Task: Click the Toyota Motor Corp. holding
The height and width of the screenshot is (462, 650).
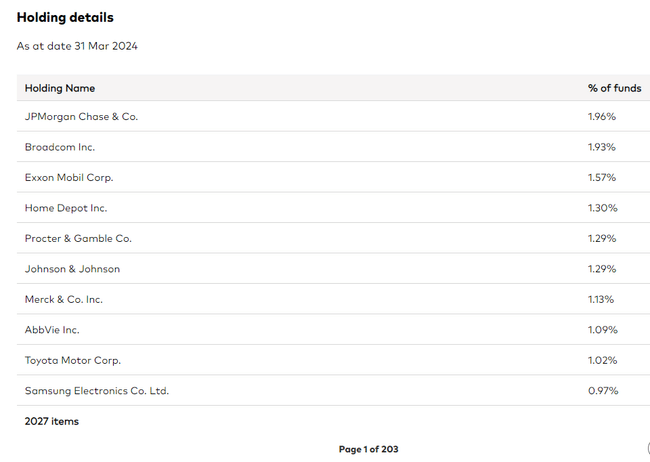Action: click(x=73, y=360)
